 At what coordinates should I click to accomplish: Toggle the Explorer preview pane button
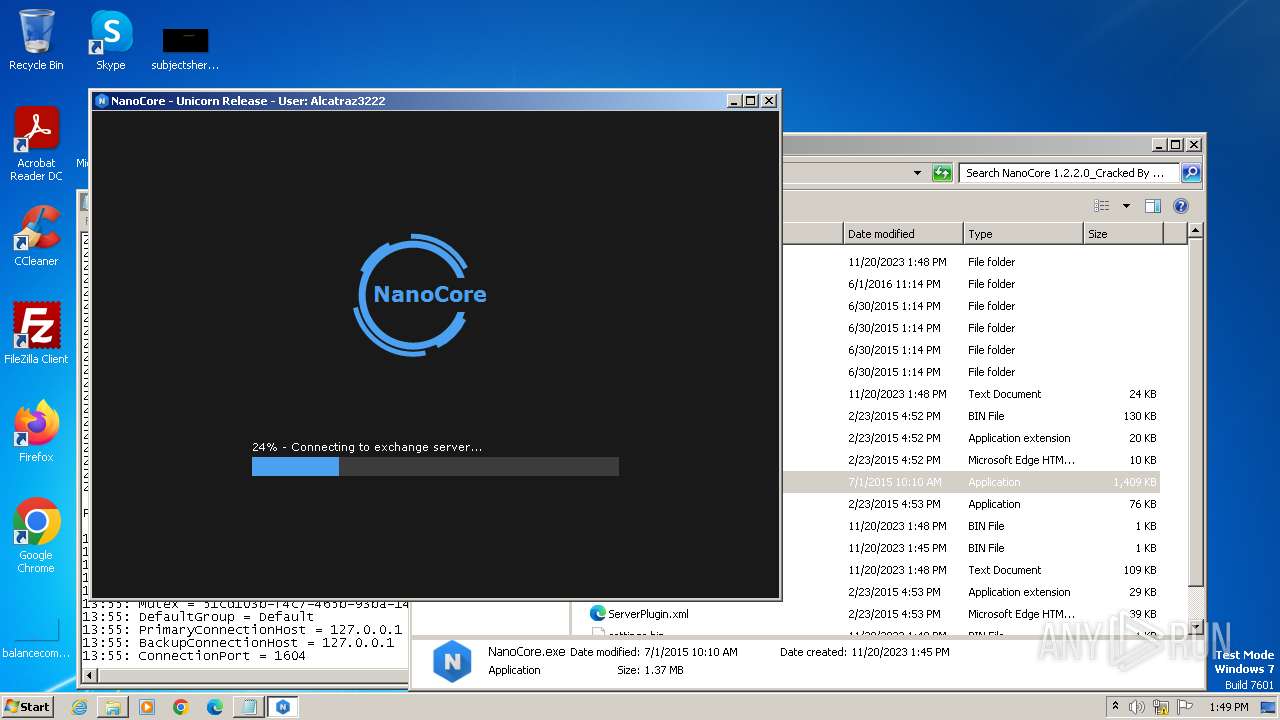coord(1153,206)
